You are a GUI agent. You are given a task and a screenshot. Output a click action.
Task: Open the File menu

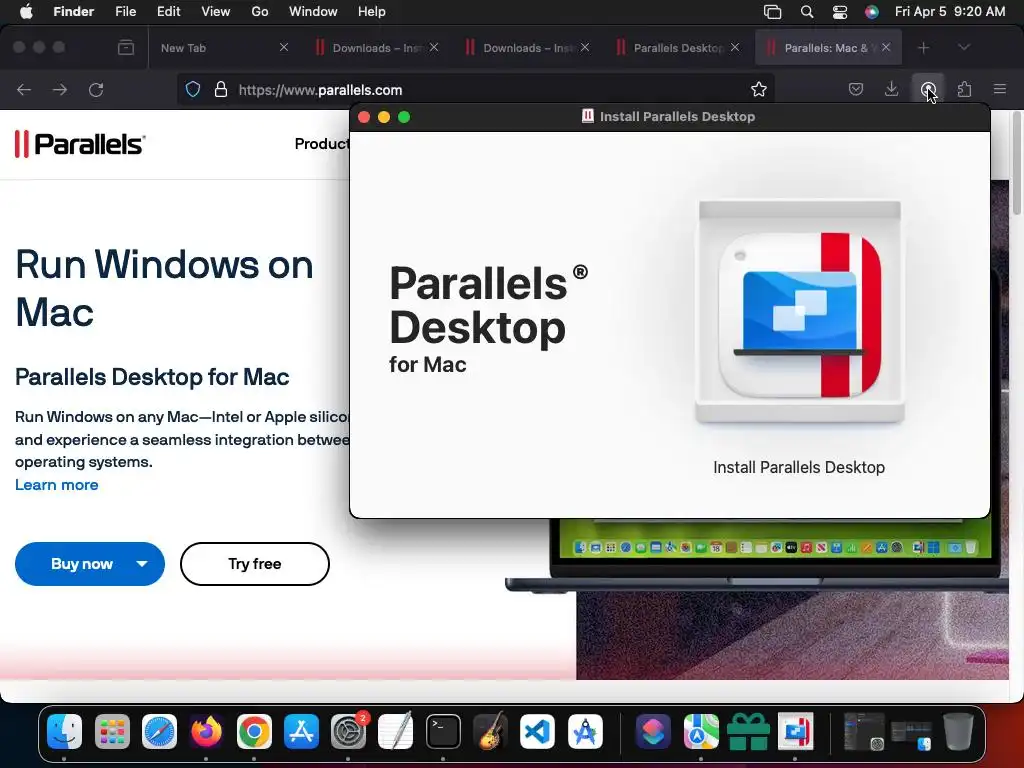[125, 12]
